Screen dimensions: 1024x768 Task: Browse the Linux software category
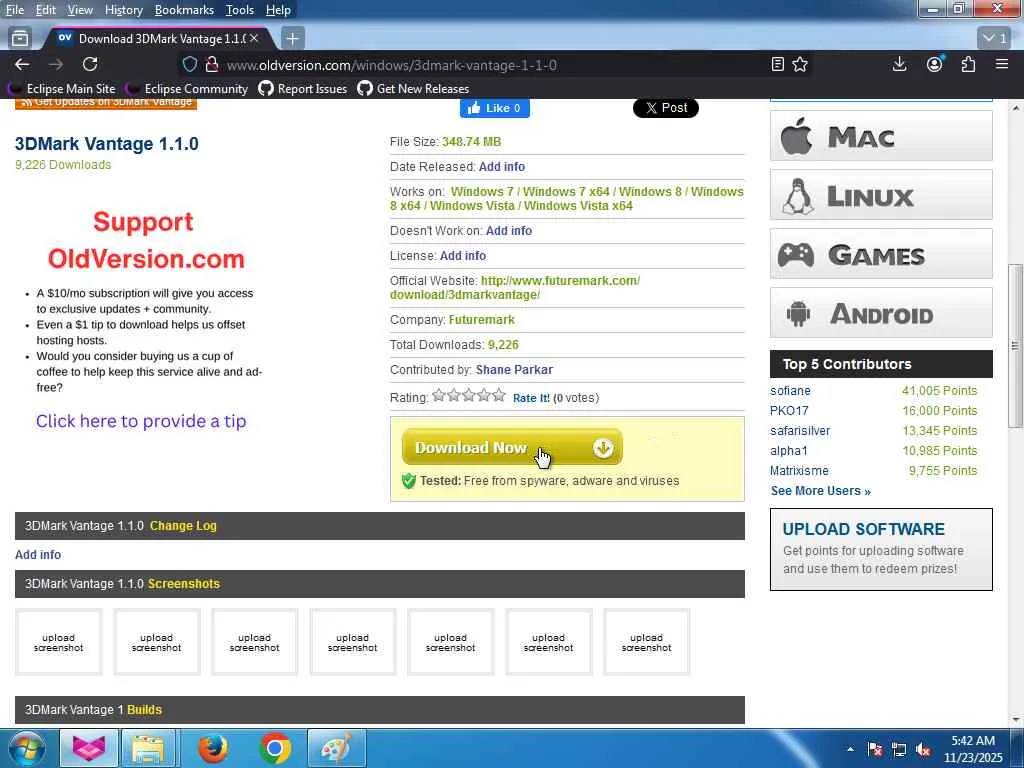(x=881, y=195)
